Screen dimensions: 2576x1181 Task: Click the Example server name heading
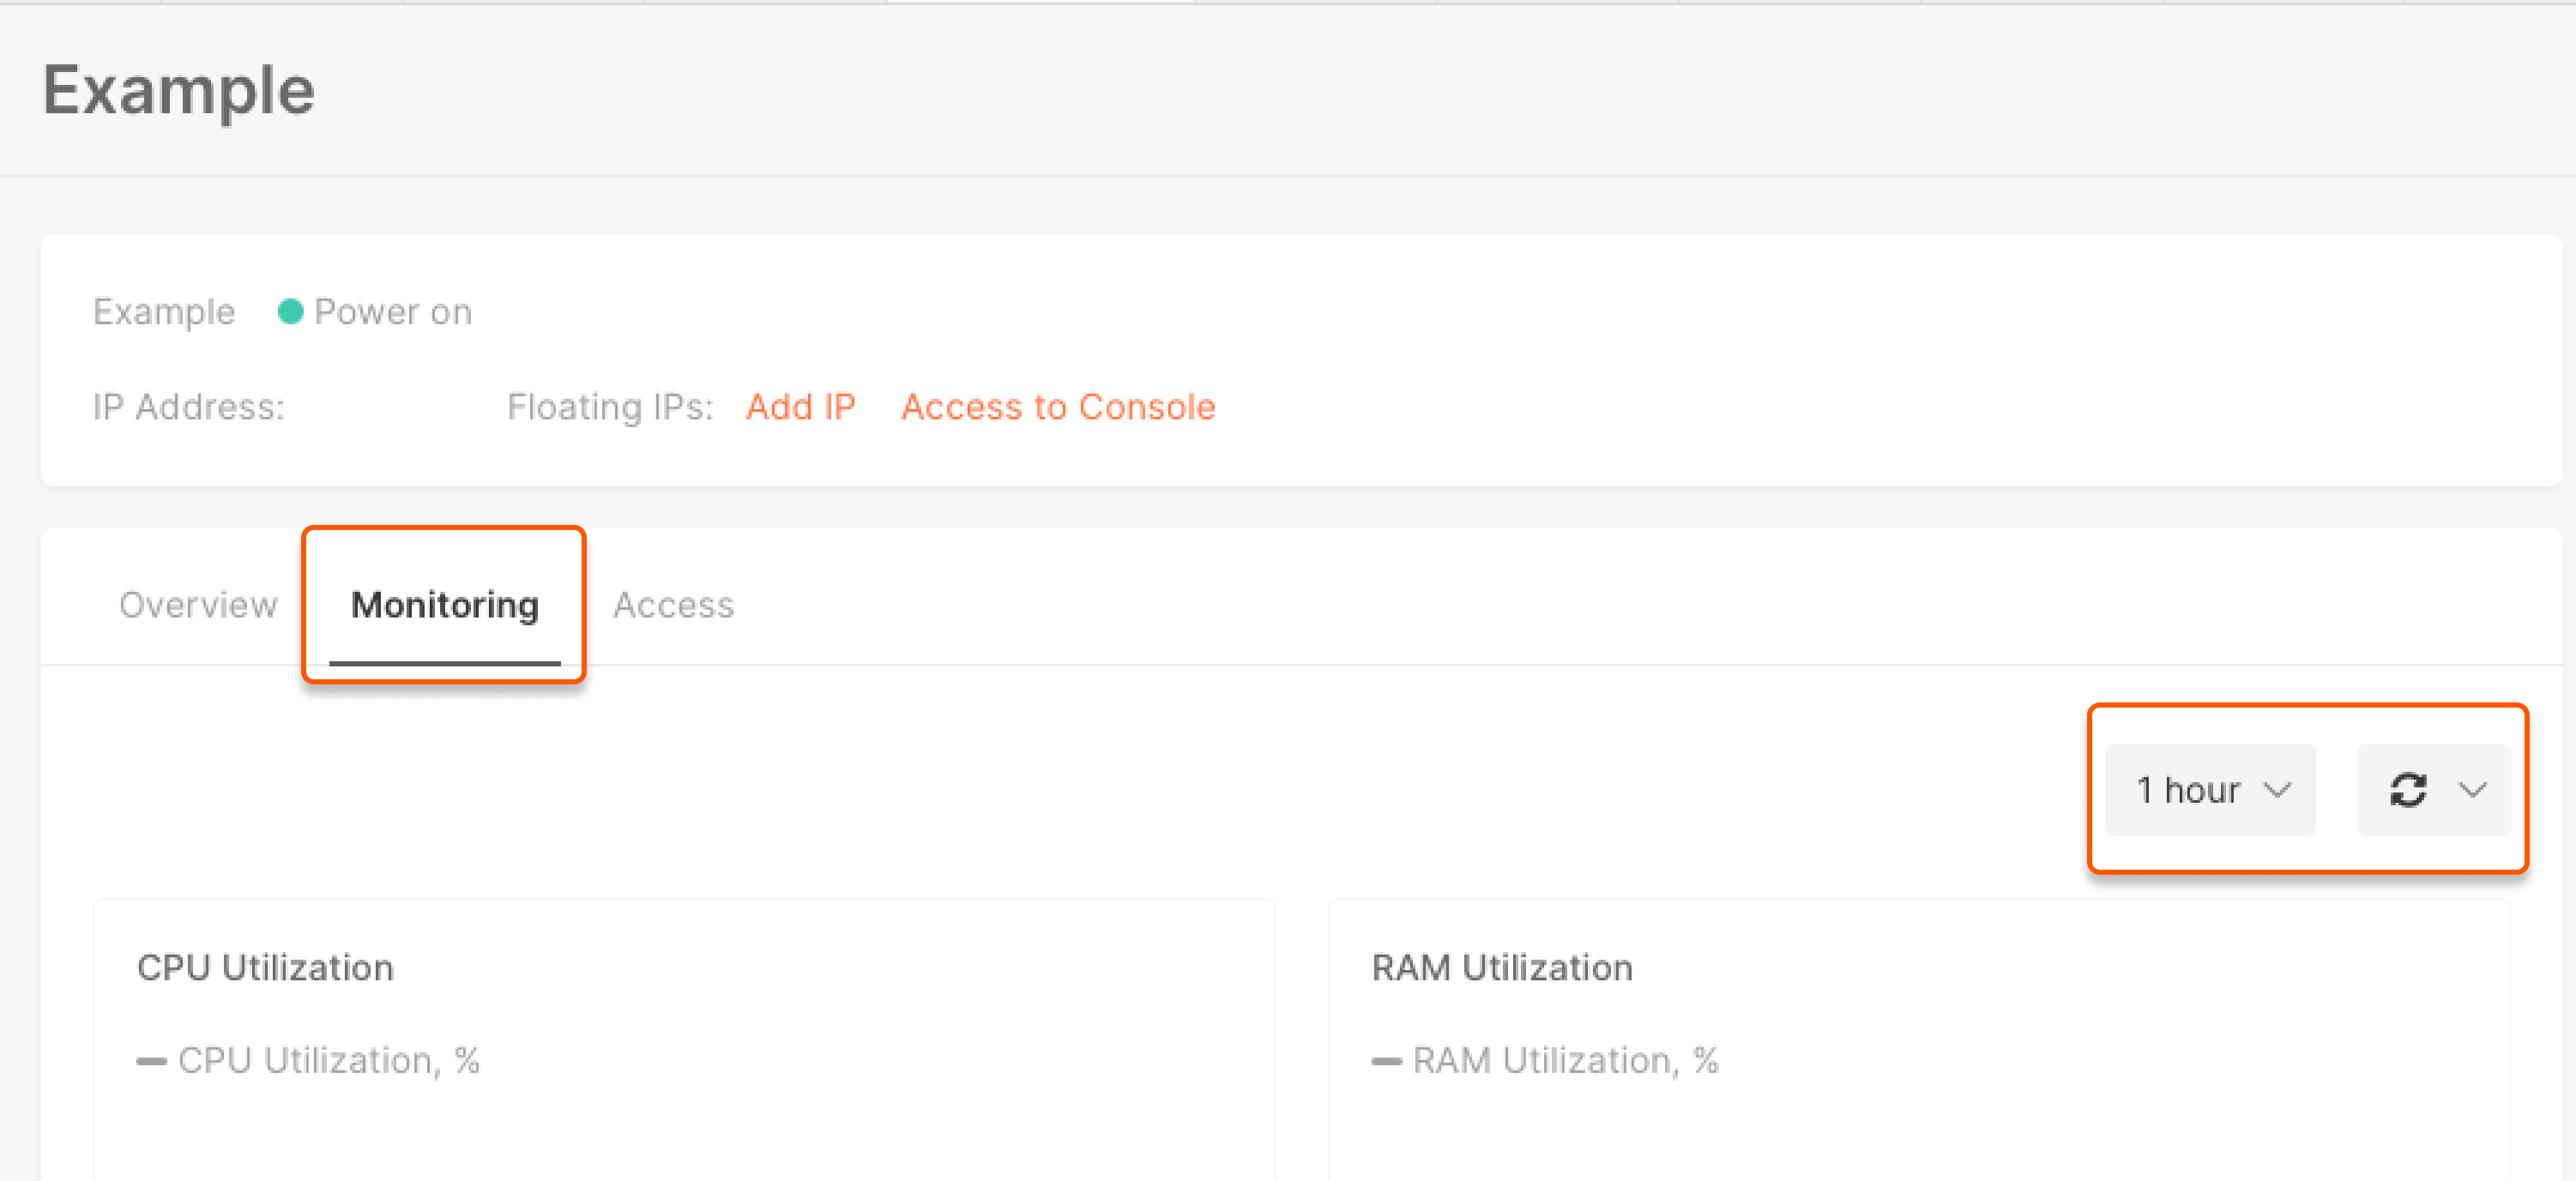(x=179, y=90)
